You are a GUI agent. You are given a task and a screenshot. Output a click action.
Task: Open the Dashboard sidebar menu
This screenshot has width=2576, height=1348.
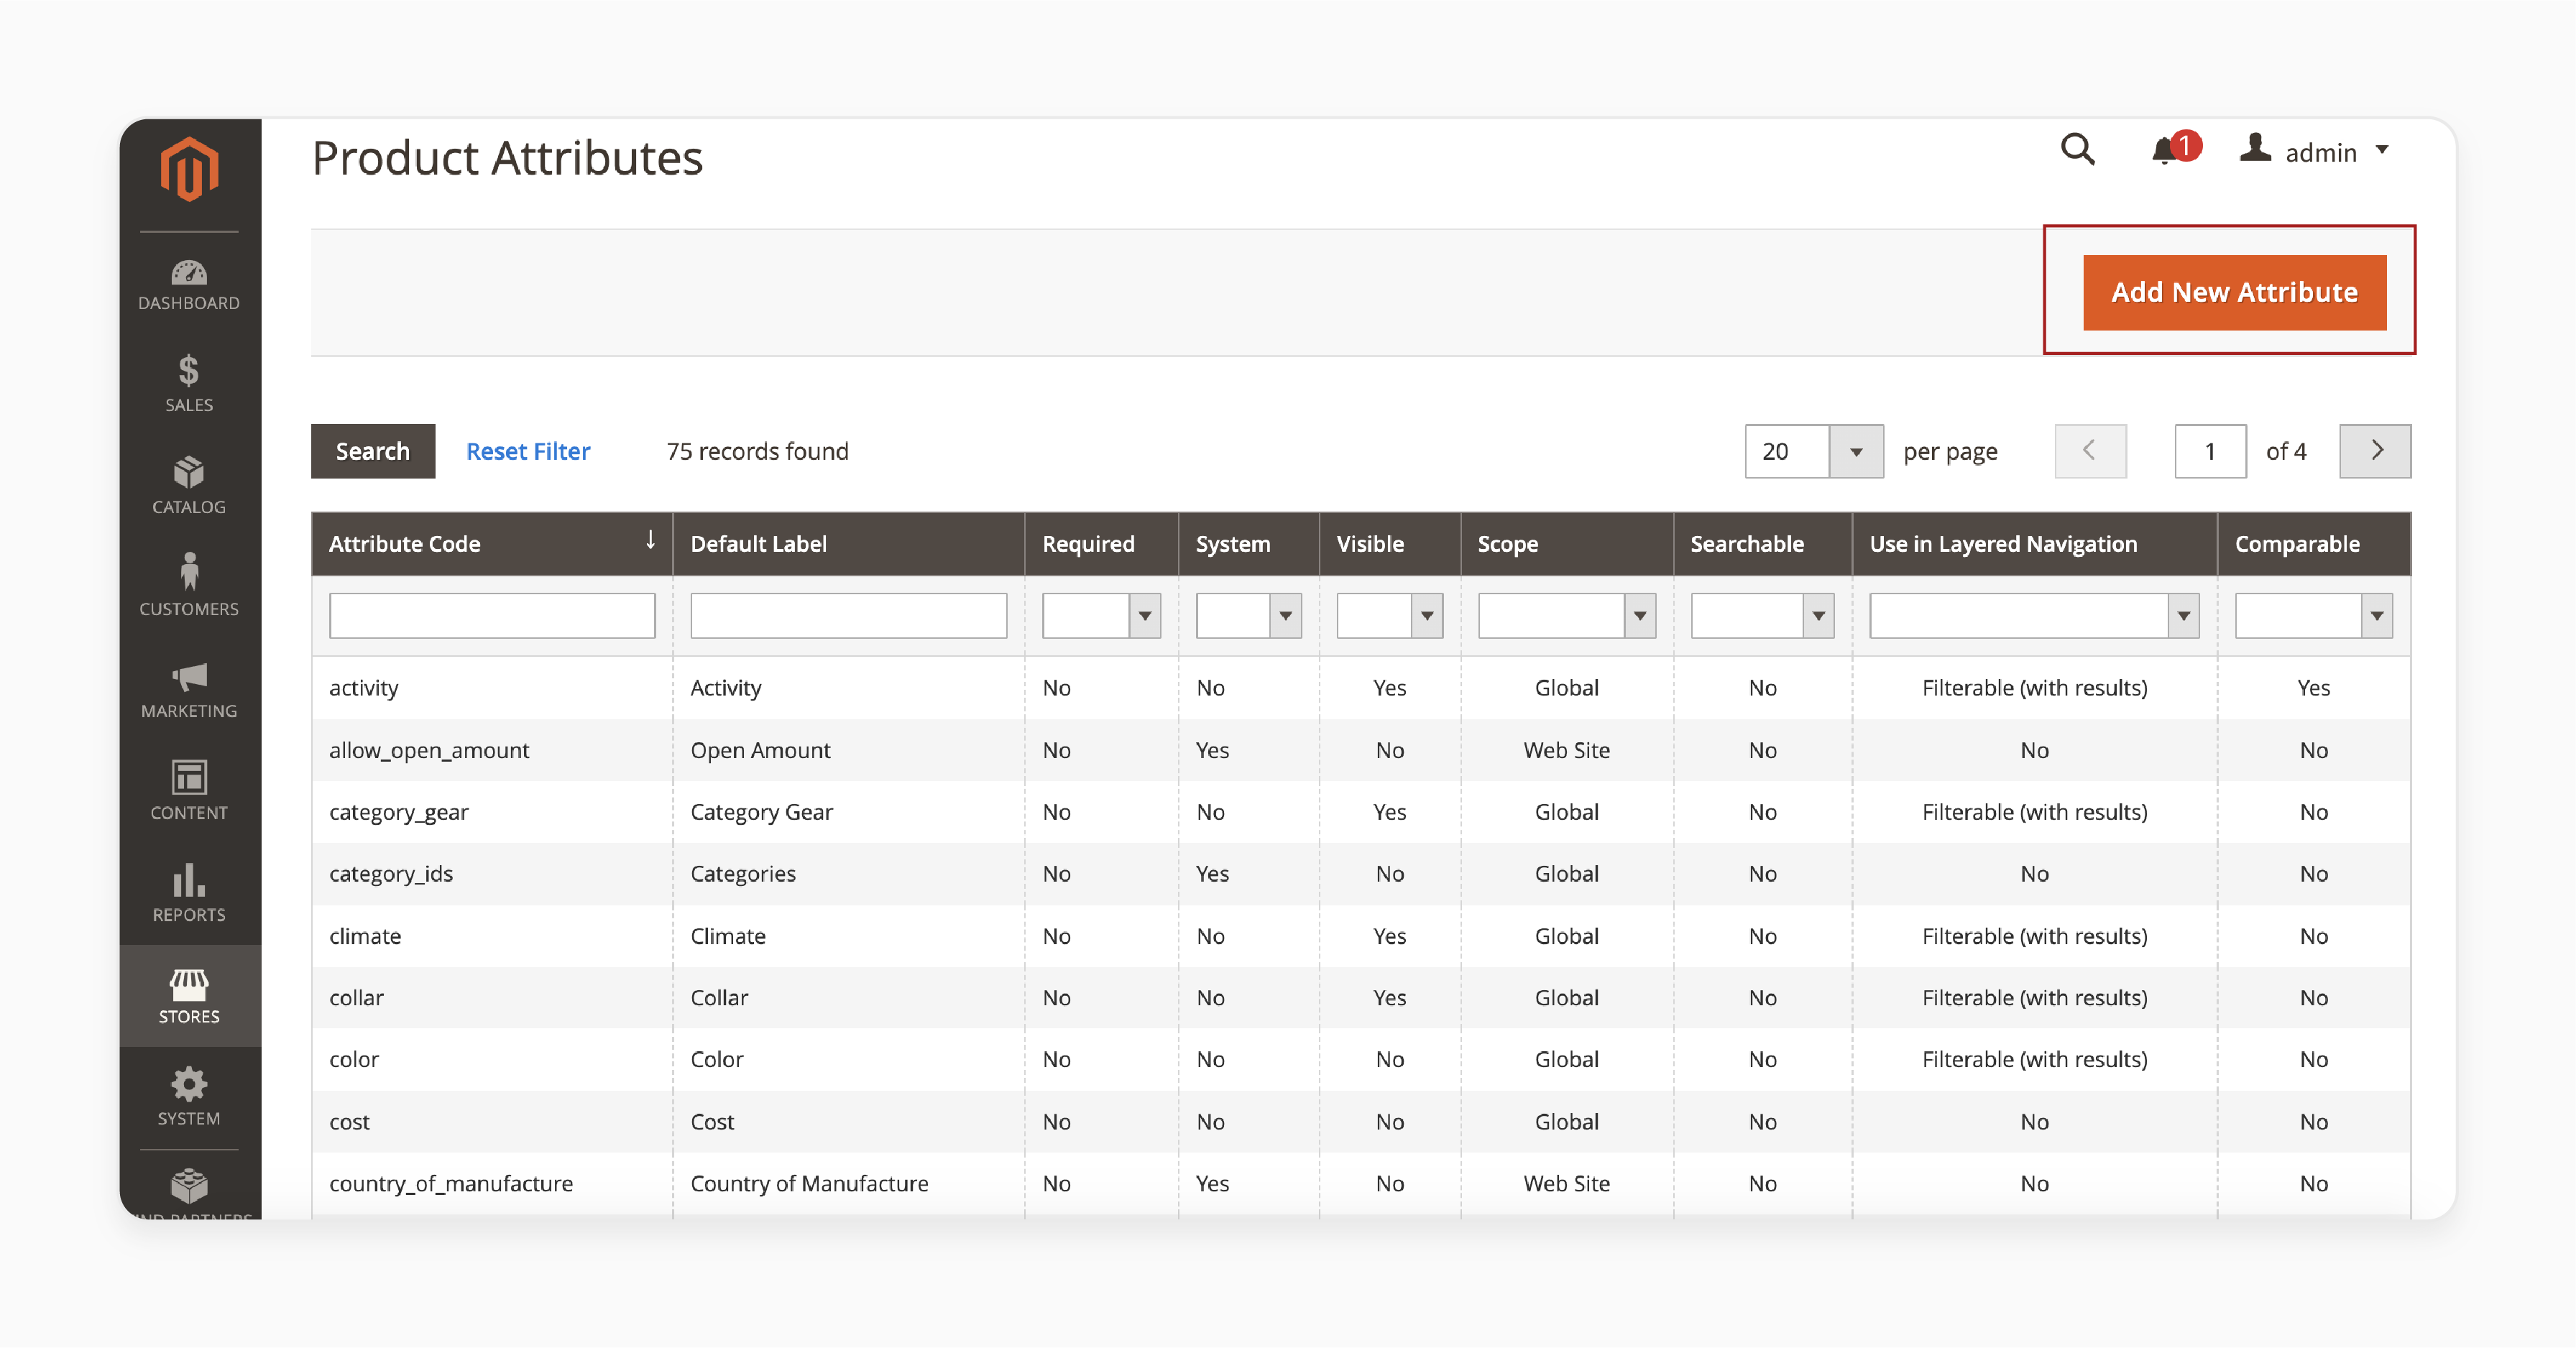[x=189, y=285]
